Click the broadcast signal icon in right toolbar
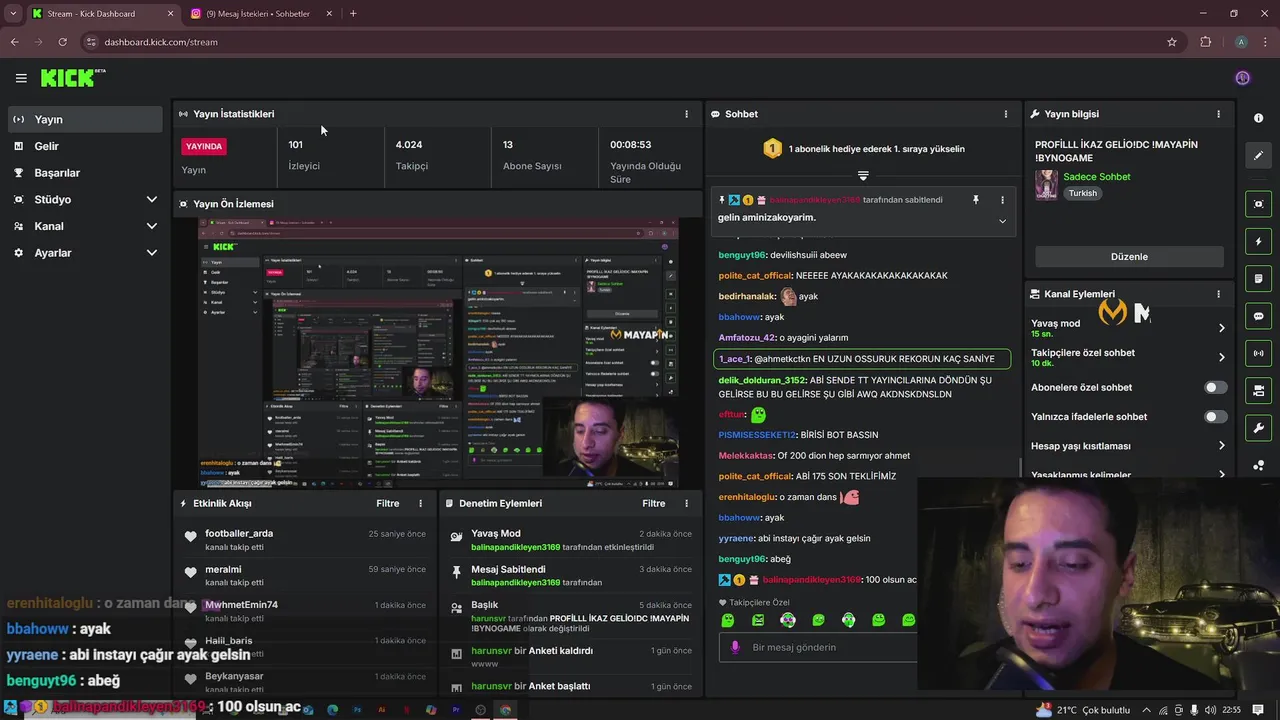Viewport: 1280px width, 720px height. click(x=1258, y=353)
